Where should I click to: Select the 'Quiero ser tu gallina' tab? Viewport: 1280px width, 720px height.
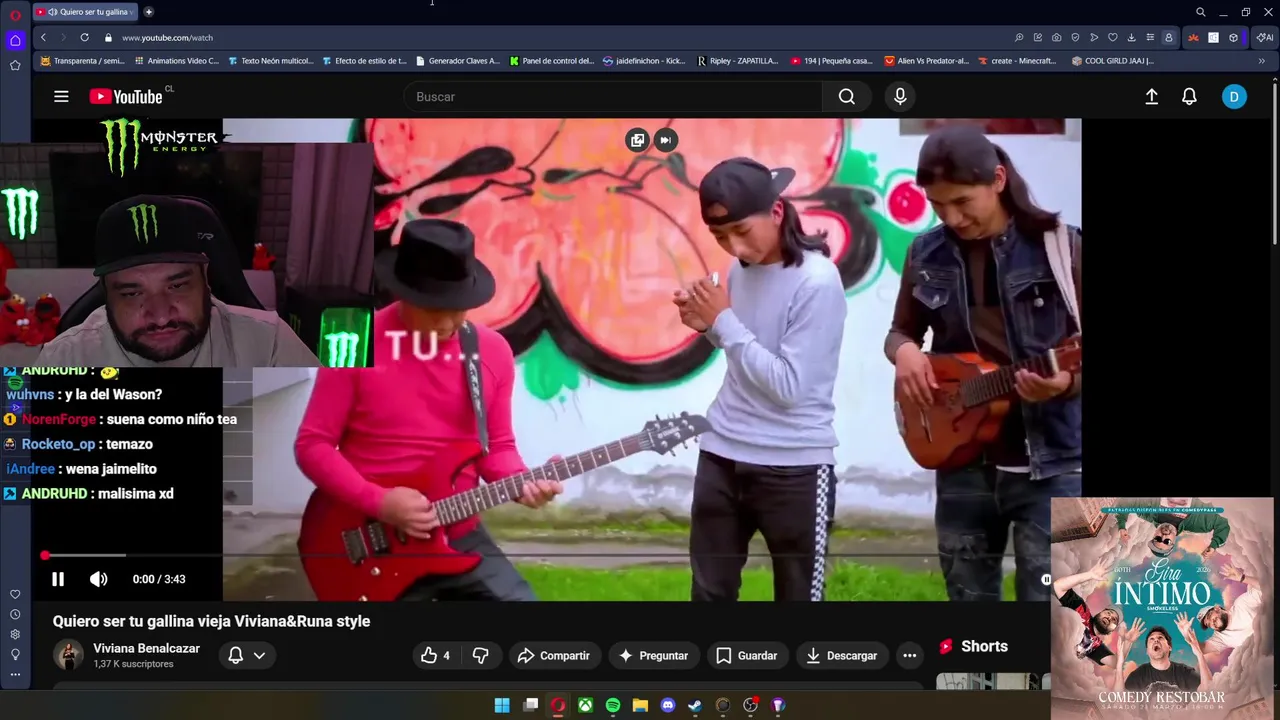87,12
